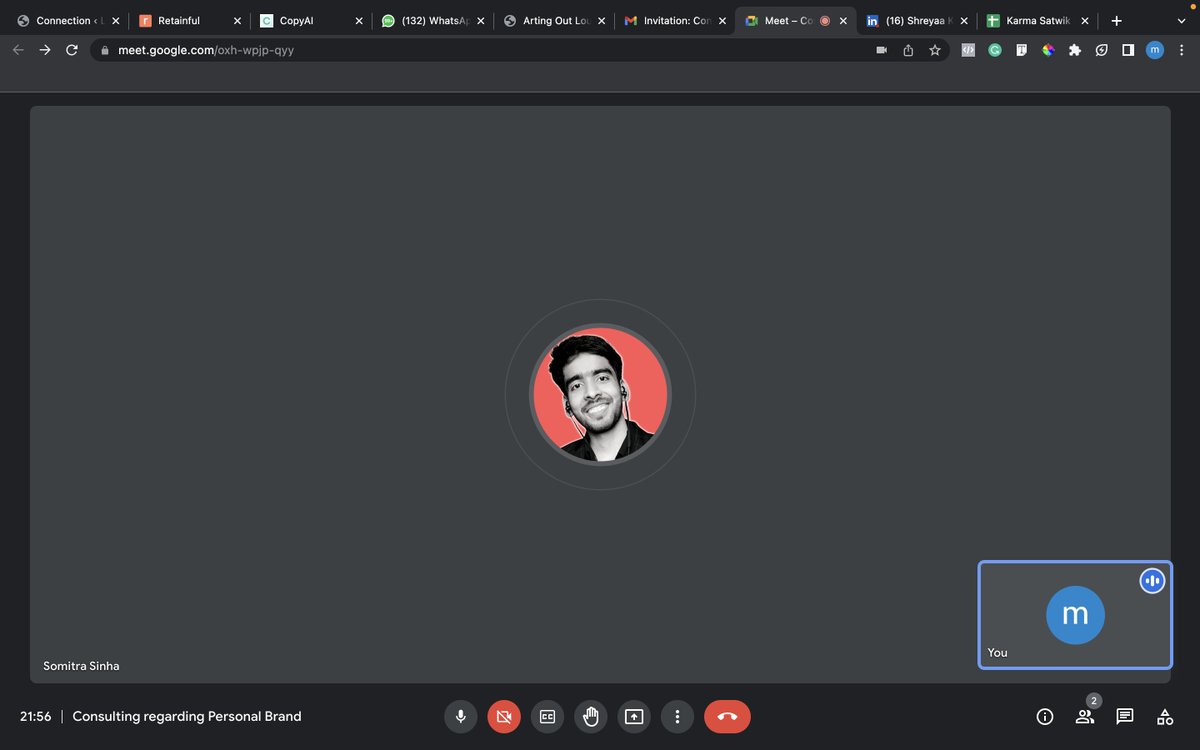Leave the call with red hang-up button

click(x=727, y=716)
